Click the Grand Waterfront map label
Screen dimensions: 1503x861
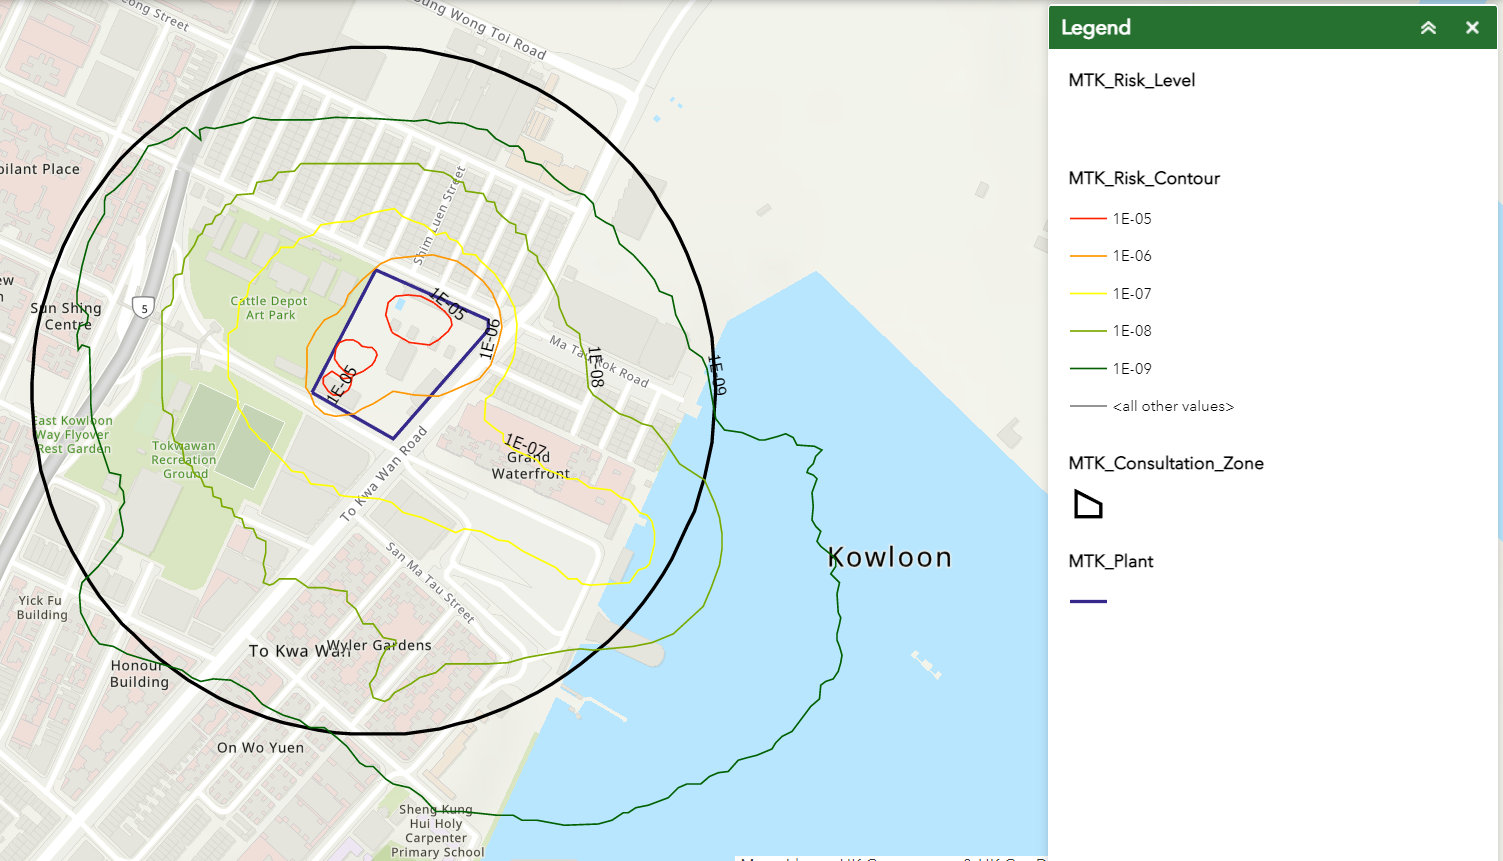530,466
